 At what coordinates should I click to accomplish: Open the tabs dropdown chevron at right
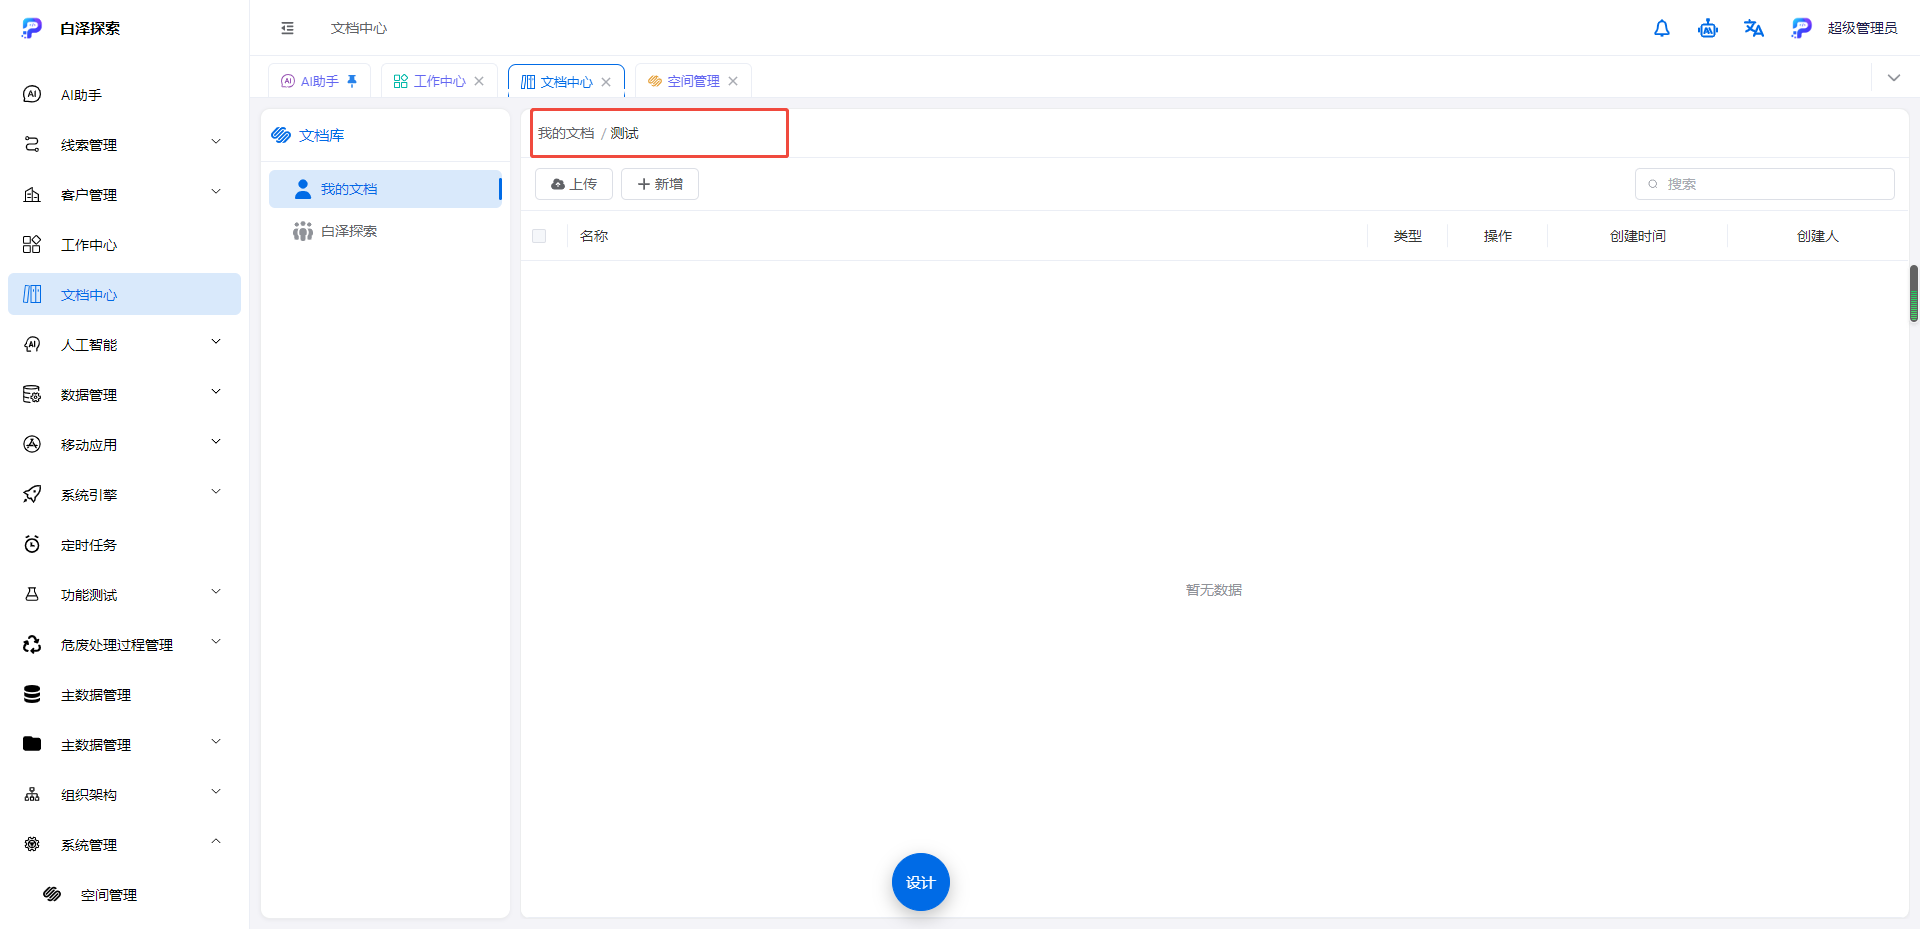point(1894,78)
